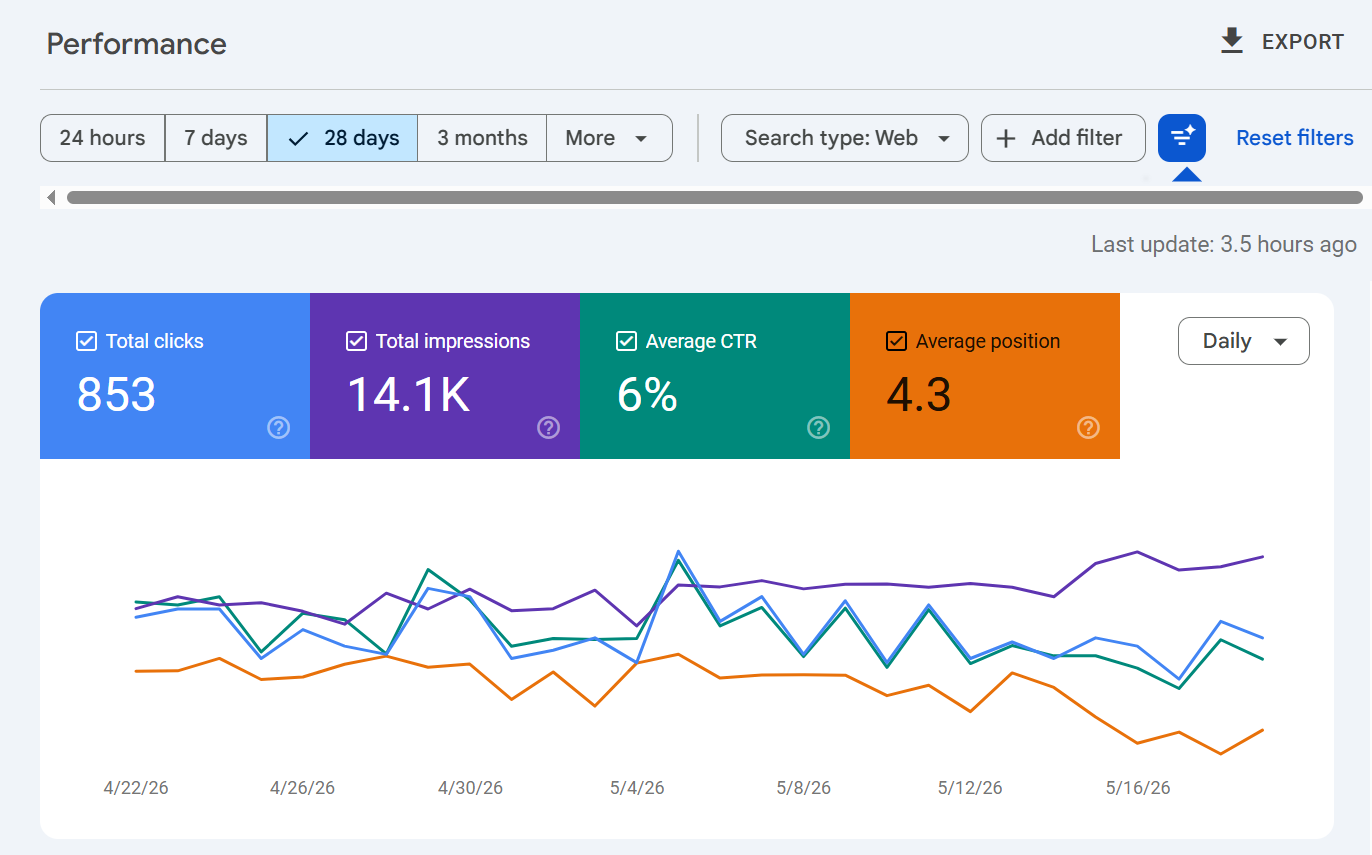Image resolution: width=1372 pixels, height=855 pixels.
Task: Click the 4/26/26 axis date label
Action: coord(302,788)
